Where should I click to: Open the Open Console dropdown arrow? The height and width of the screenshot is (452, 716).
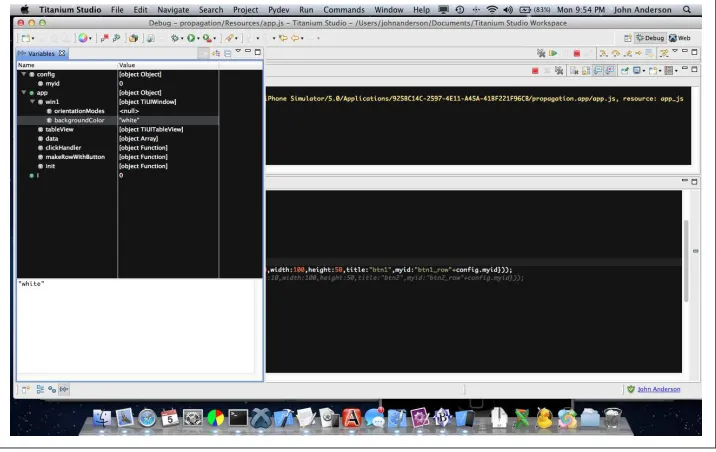659,71
